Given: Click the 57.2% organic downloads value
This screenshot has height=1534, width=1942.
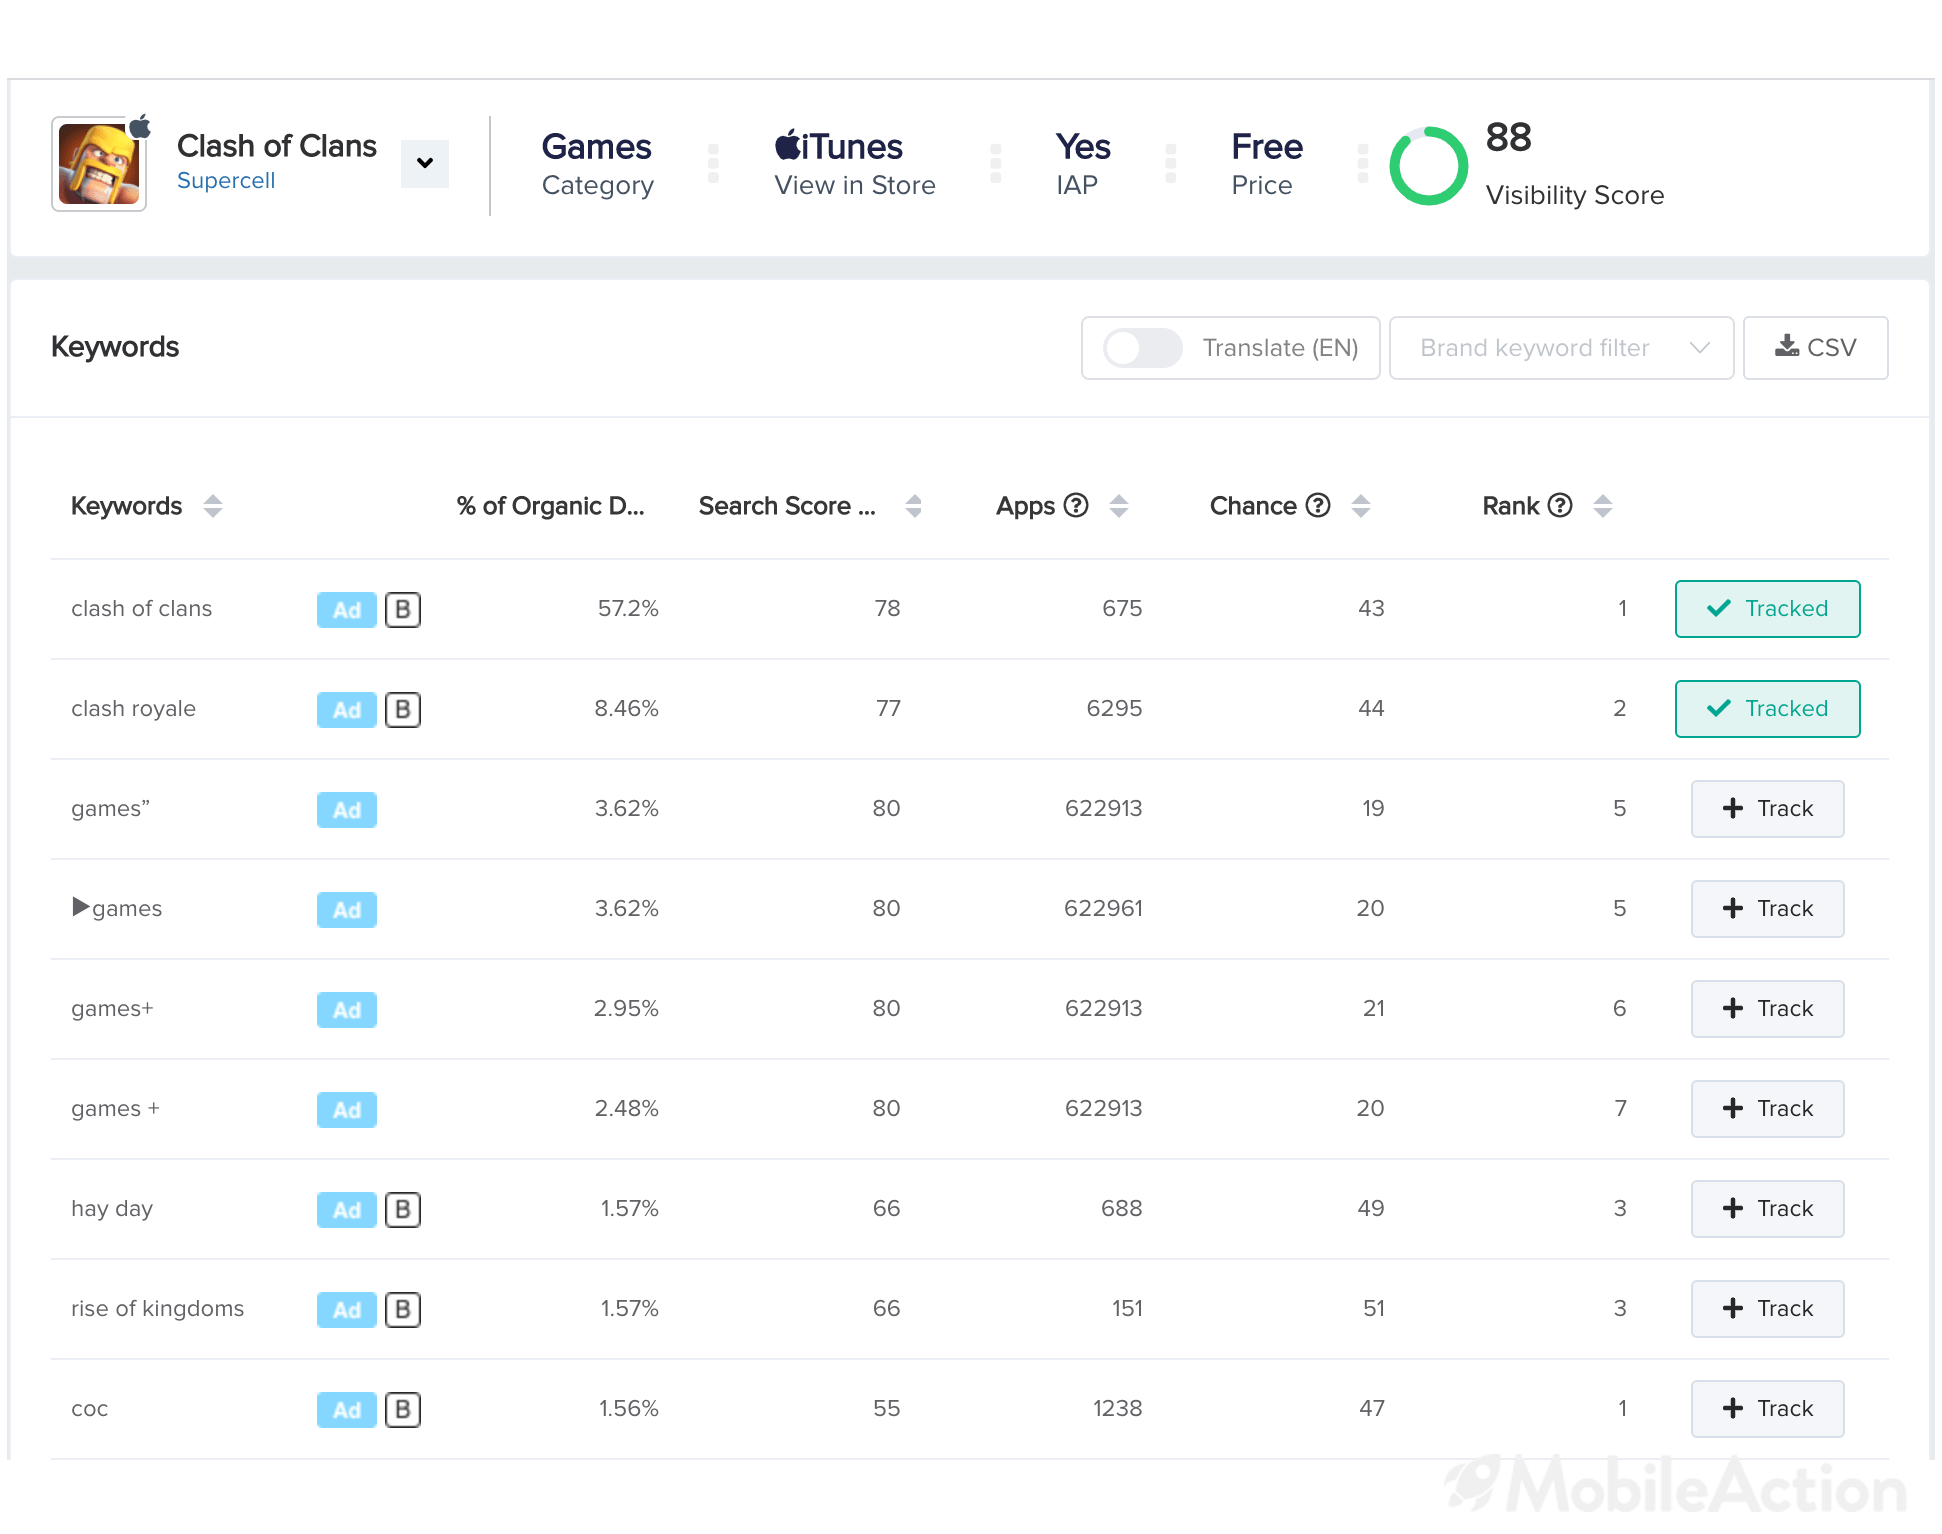Looking at the screenshot, I should [628, 609].
